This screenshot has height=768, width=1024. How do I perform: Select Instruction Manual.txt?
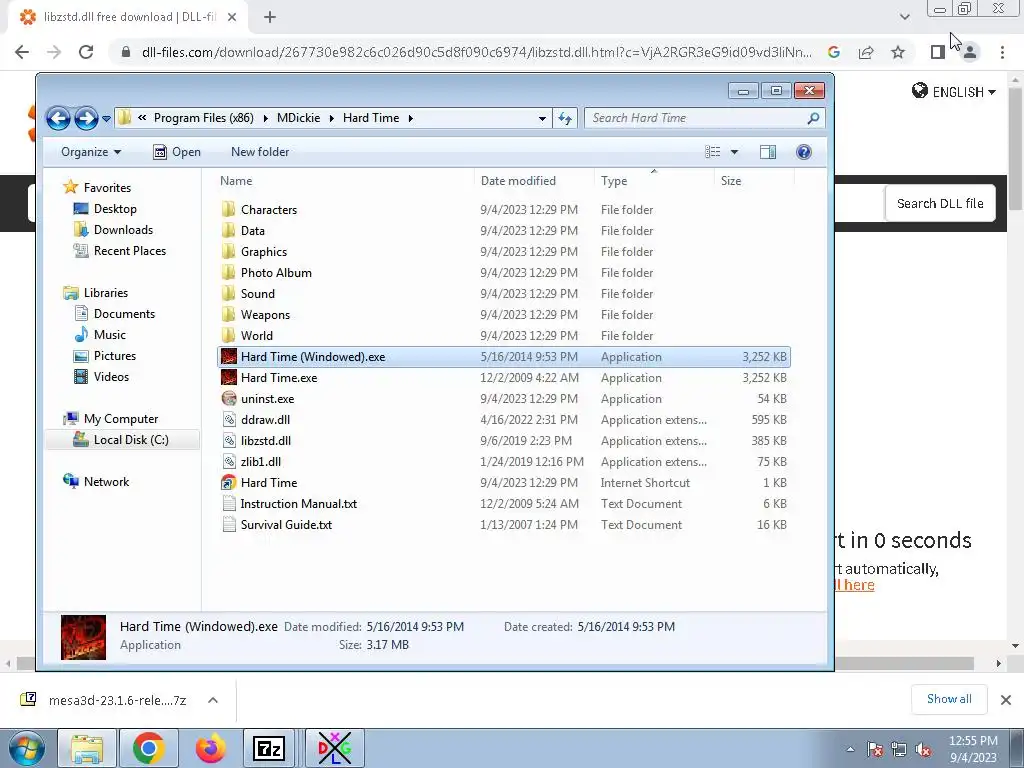click(x=503, y=504)
